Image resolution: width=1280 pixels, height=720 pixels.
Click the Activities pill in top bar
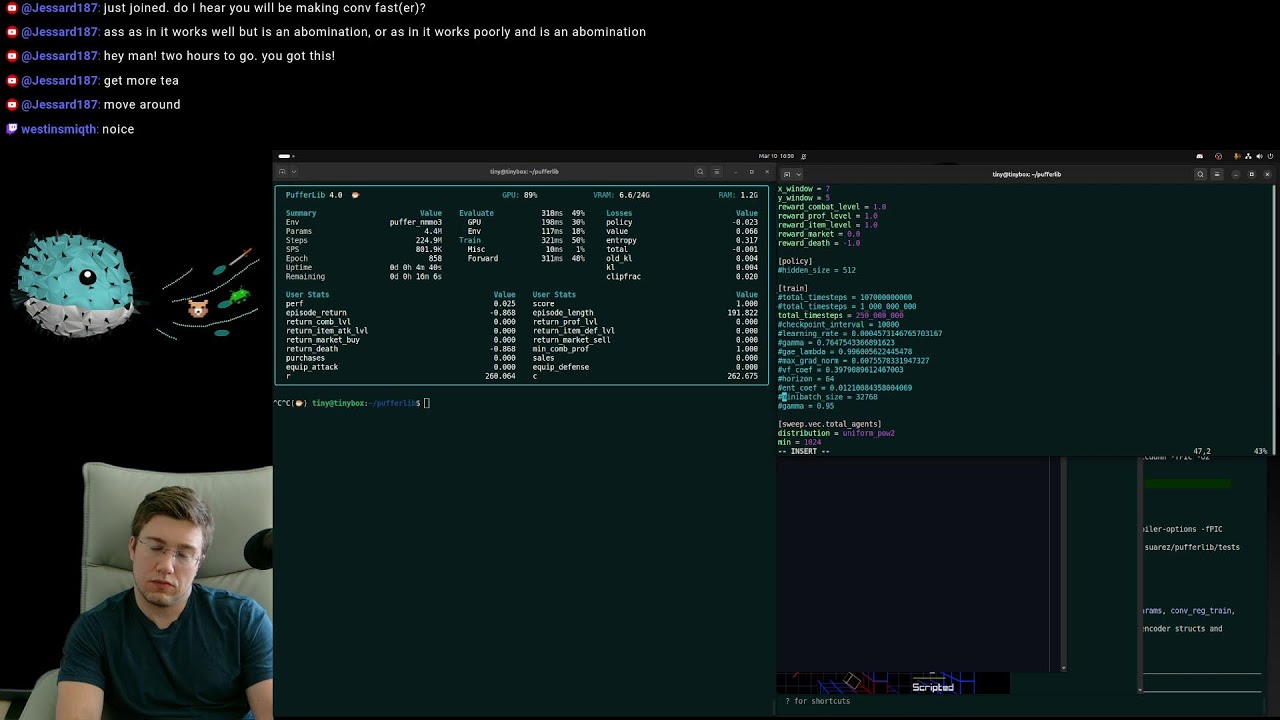coord(284,156)
